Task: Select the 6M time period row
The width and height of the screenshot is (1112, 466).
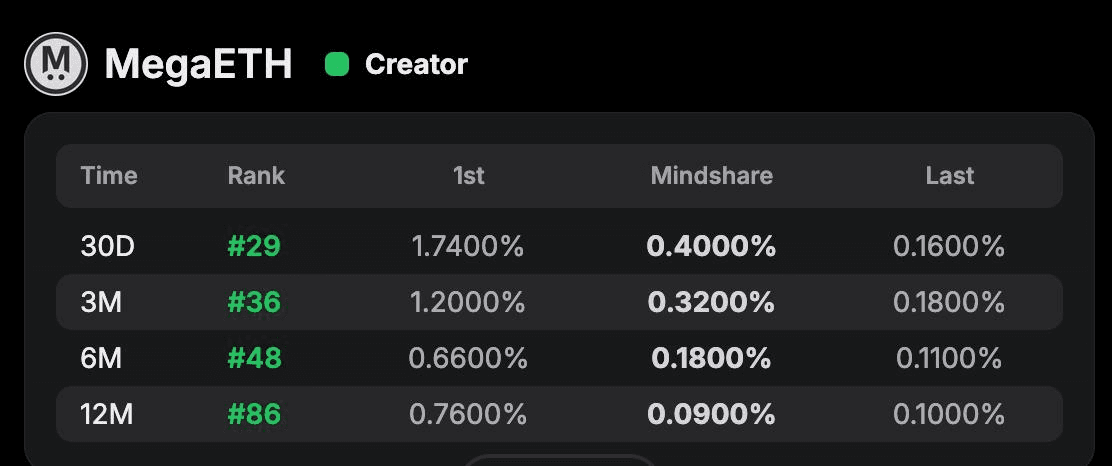Action: [101, 358]
